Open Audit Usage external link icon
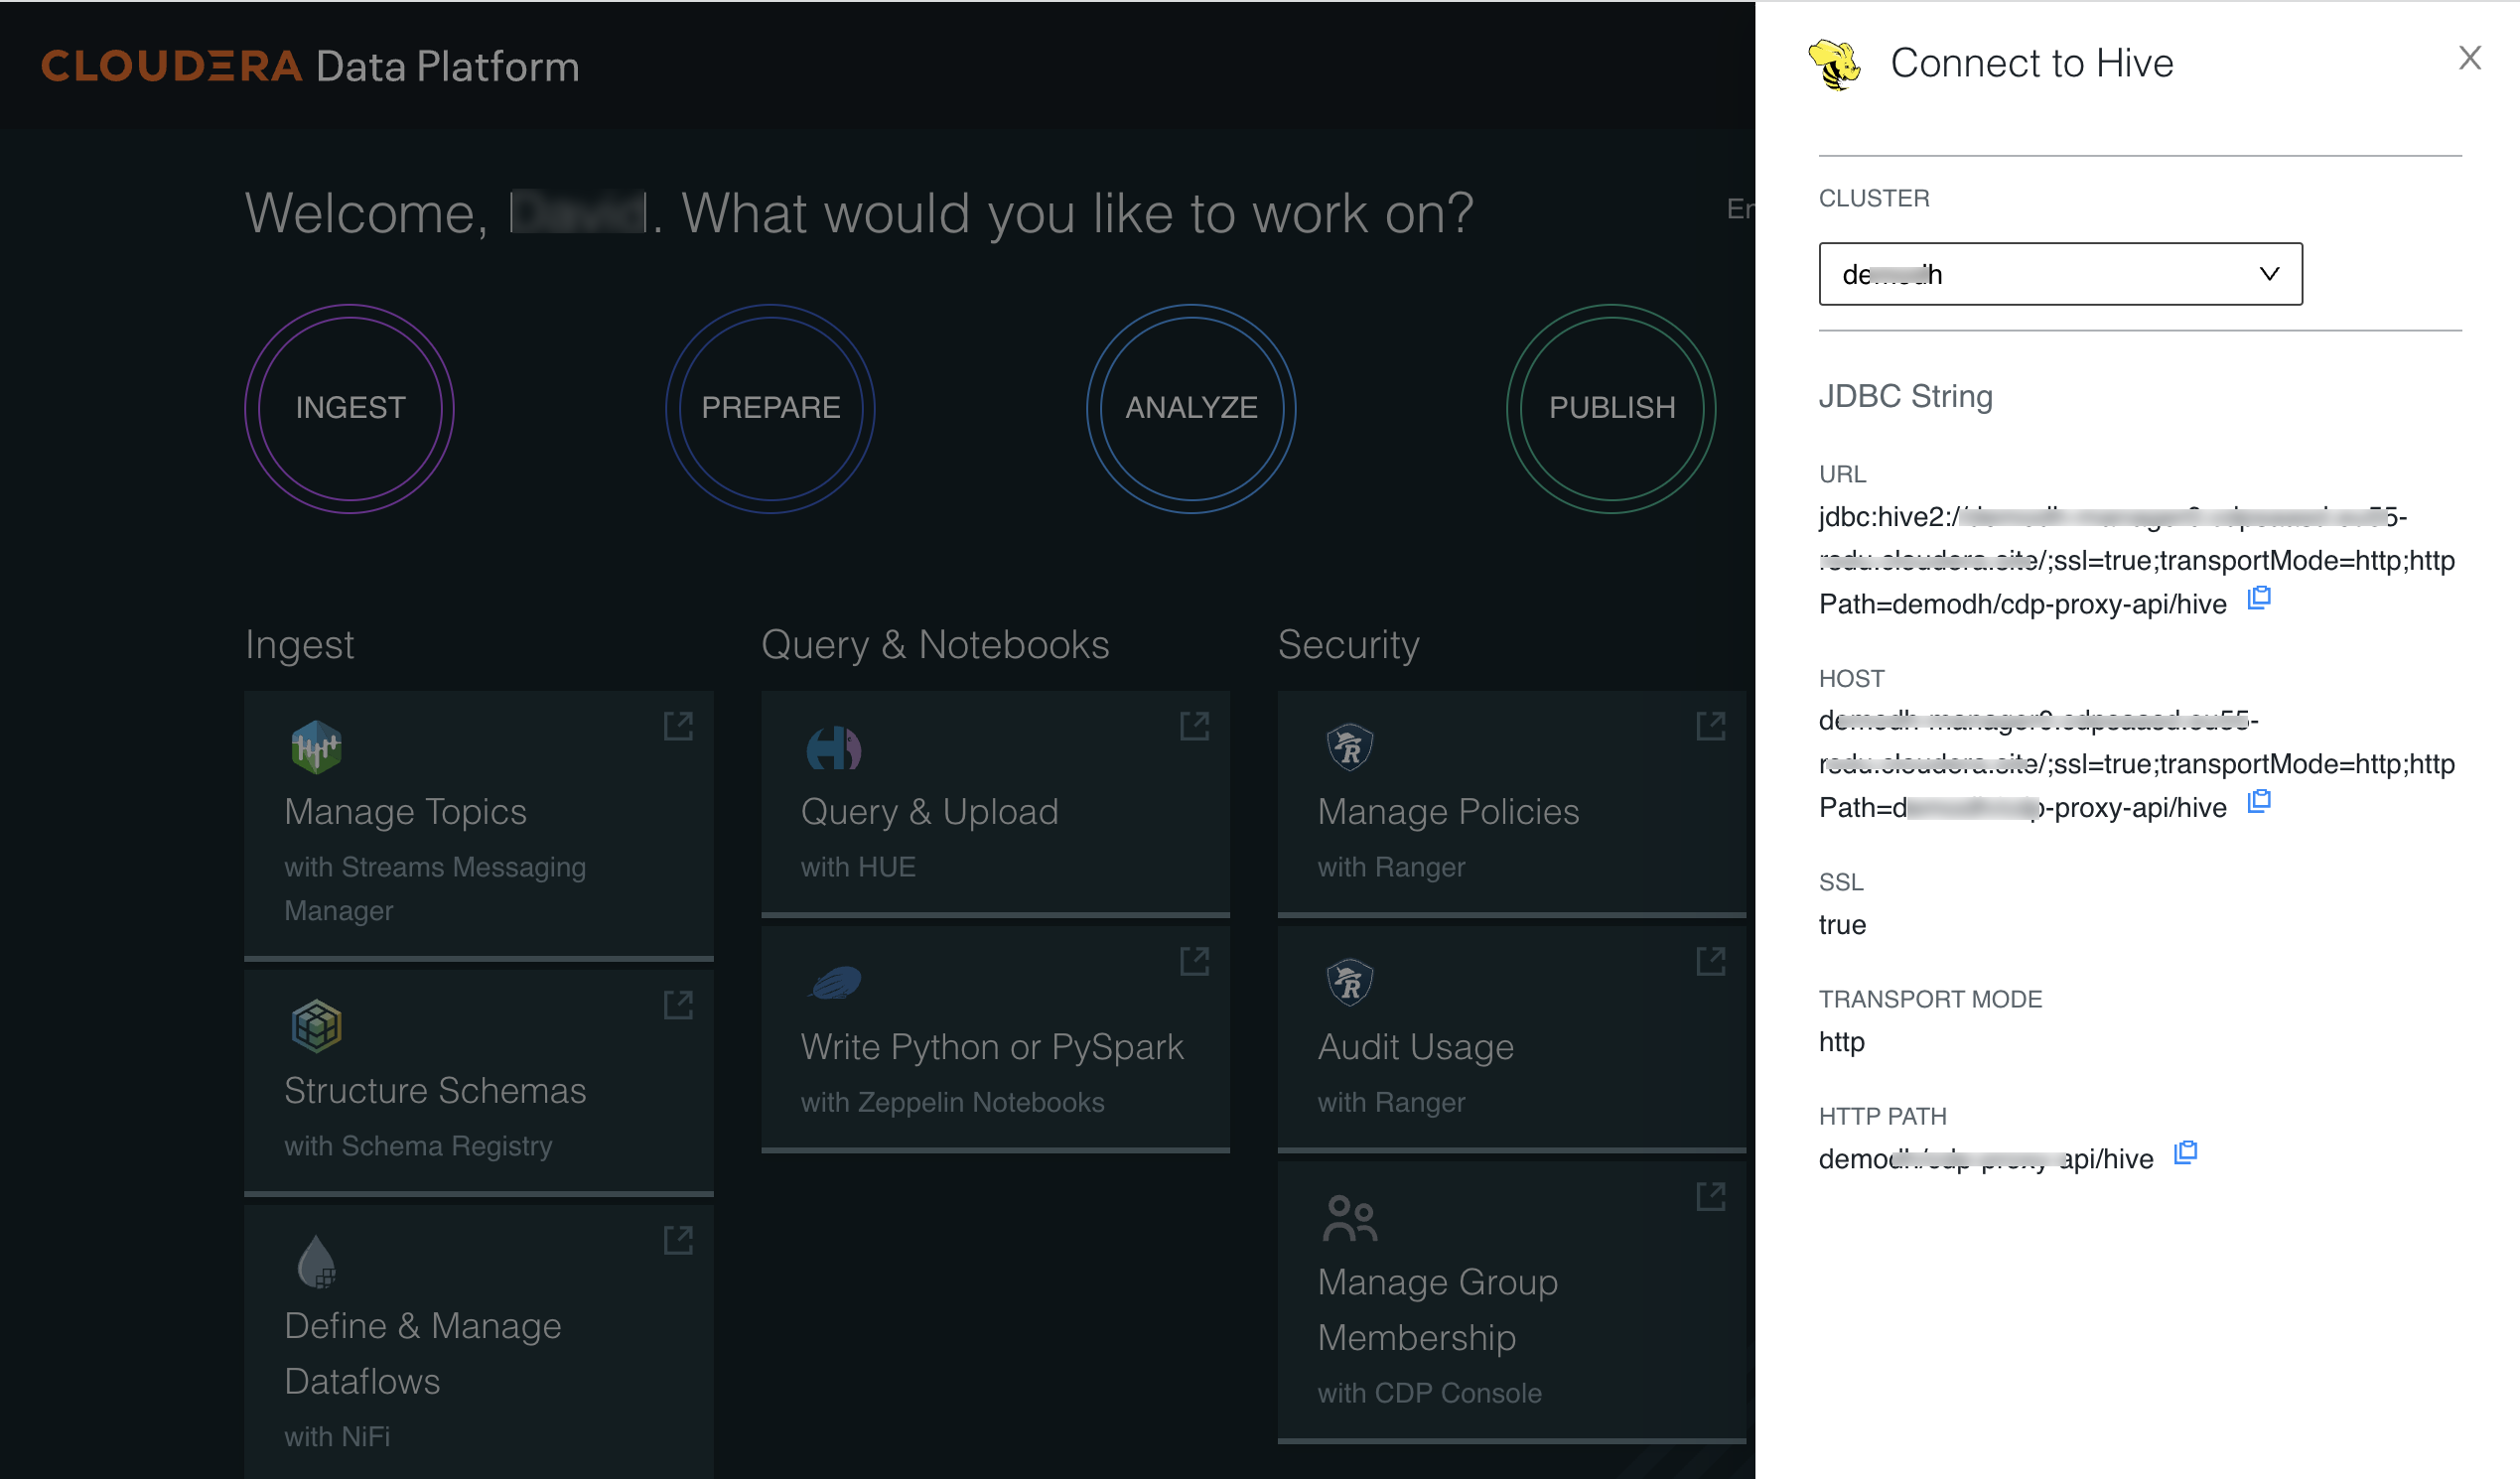Viewport: 2520px width, 1479px height. pos(1710,962)
